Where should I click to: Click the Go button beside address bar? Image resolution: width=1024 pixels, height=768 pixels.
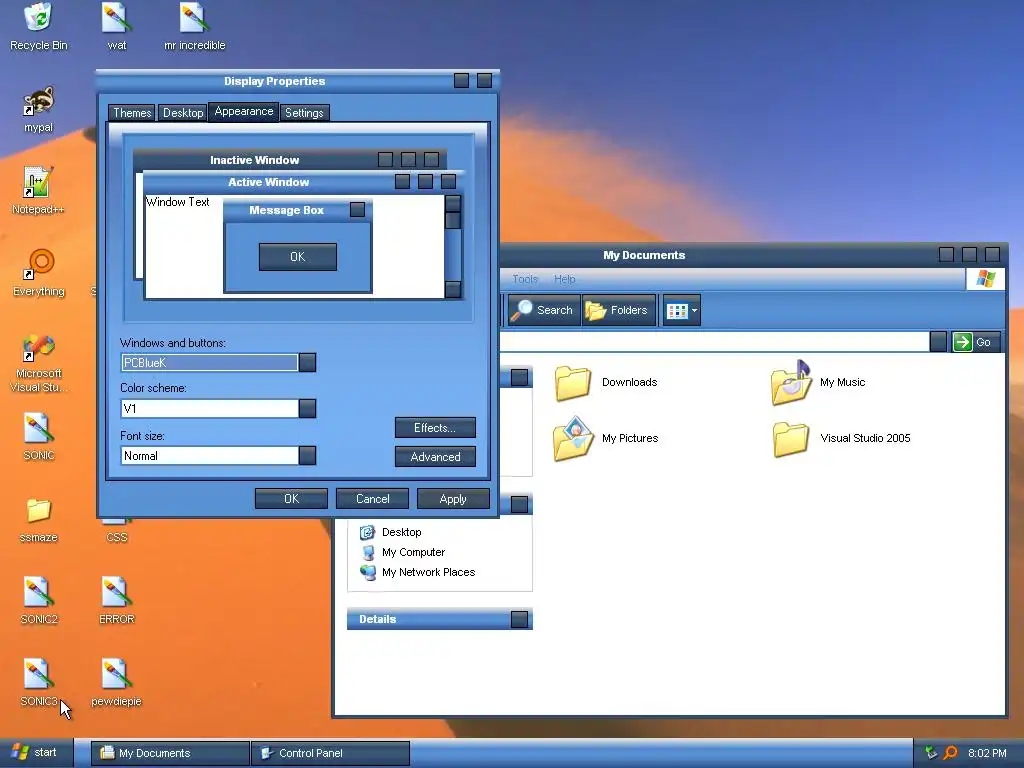pos(974,342)
